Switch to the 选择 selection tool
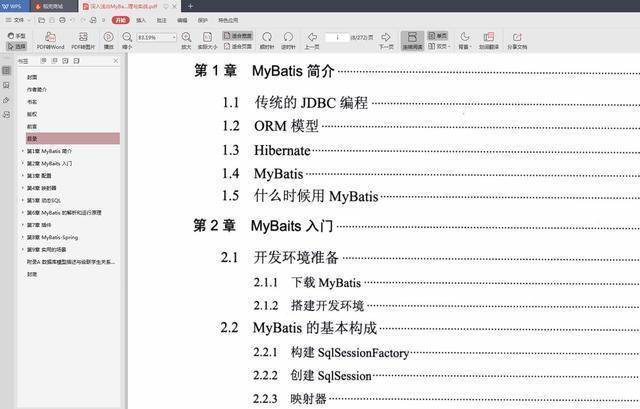 (x=17, y=46)
